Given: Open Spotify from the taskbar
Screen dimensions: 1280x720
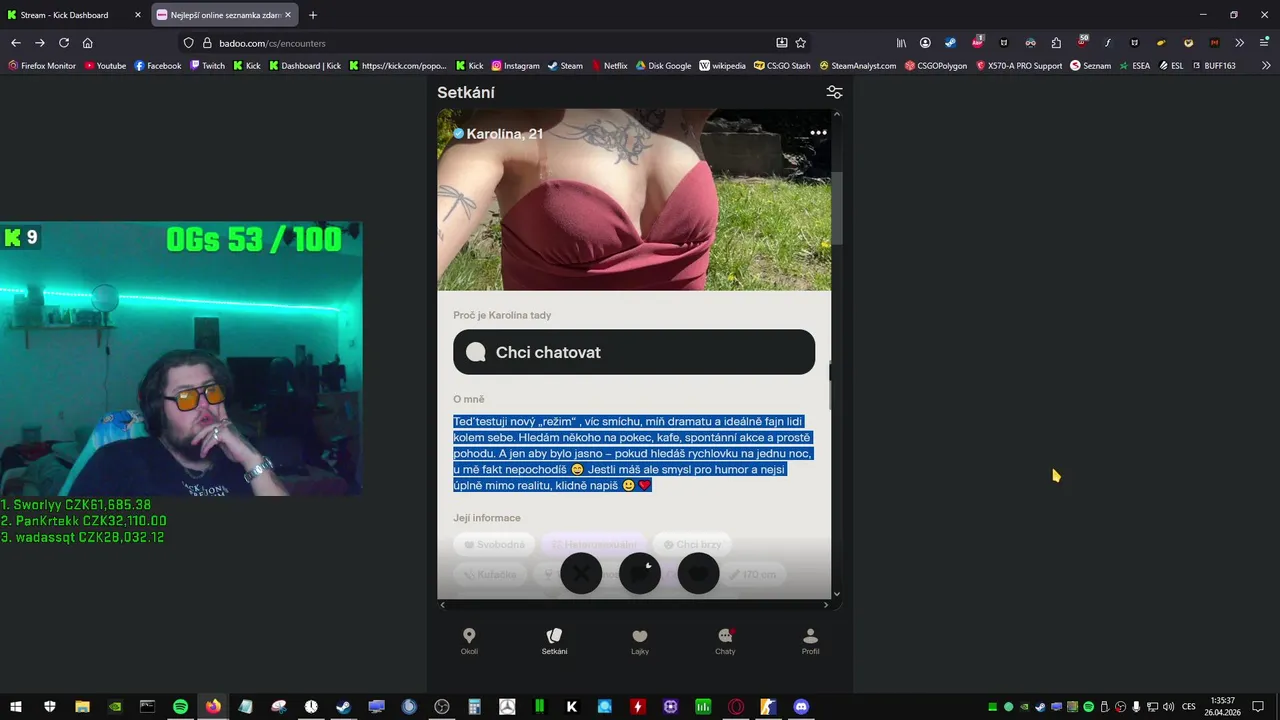Looking at the screenshot, I should [x=180, y=707].
